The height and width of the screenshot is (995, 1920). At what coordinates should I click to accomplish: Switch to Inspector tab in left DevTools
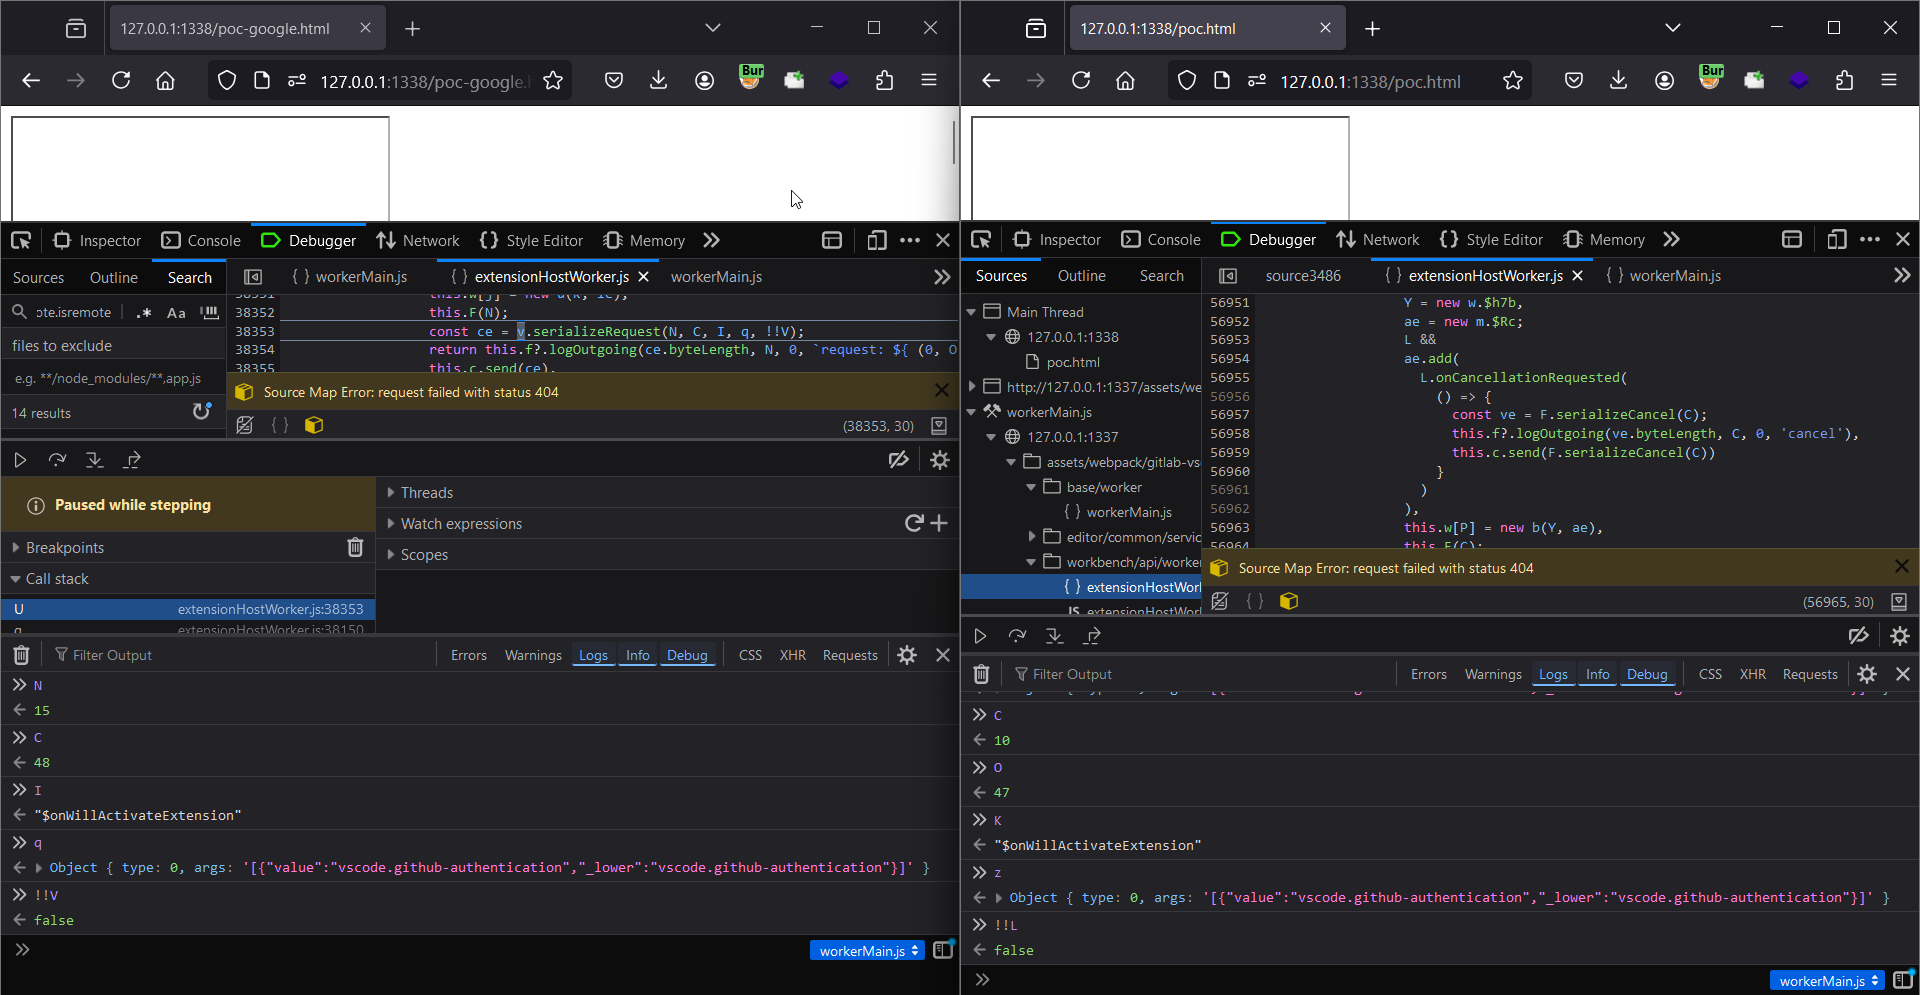[97, 240]
